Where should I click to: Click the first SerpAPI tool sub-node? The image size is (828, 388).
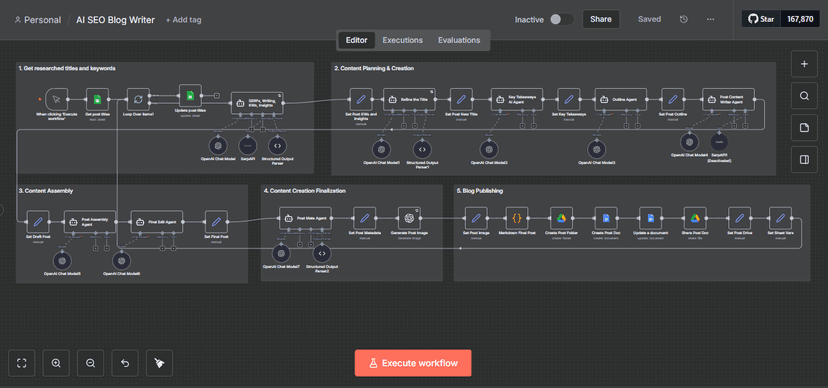[247, 145]
